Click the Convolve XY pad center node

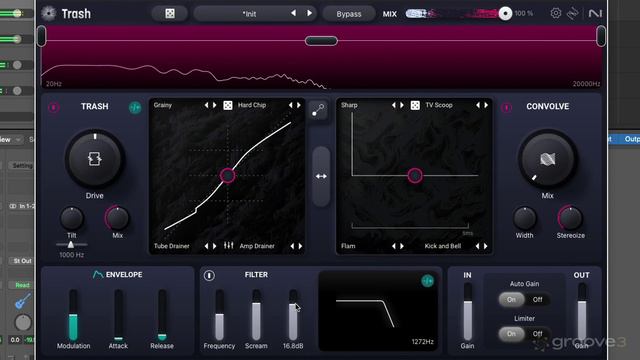[415, 176]
